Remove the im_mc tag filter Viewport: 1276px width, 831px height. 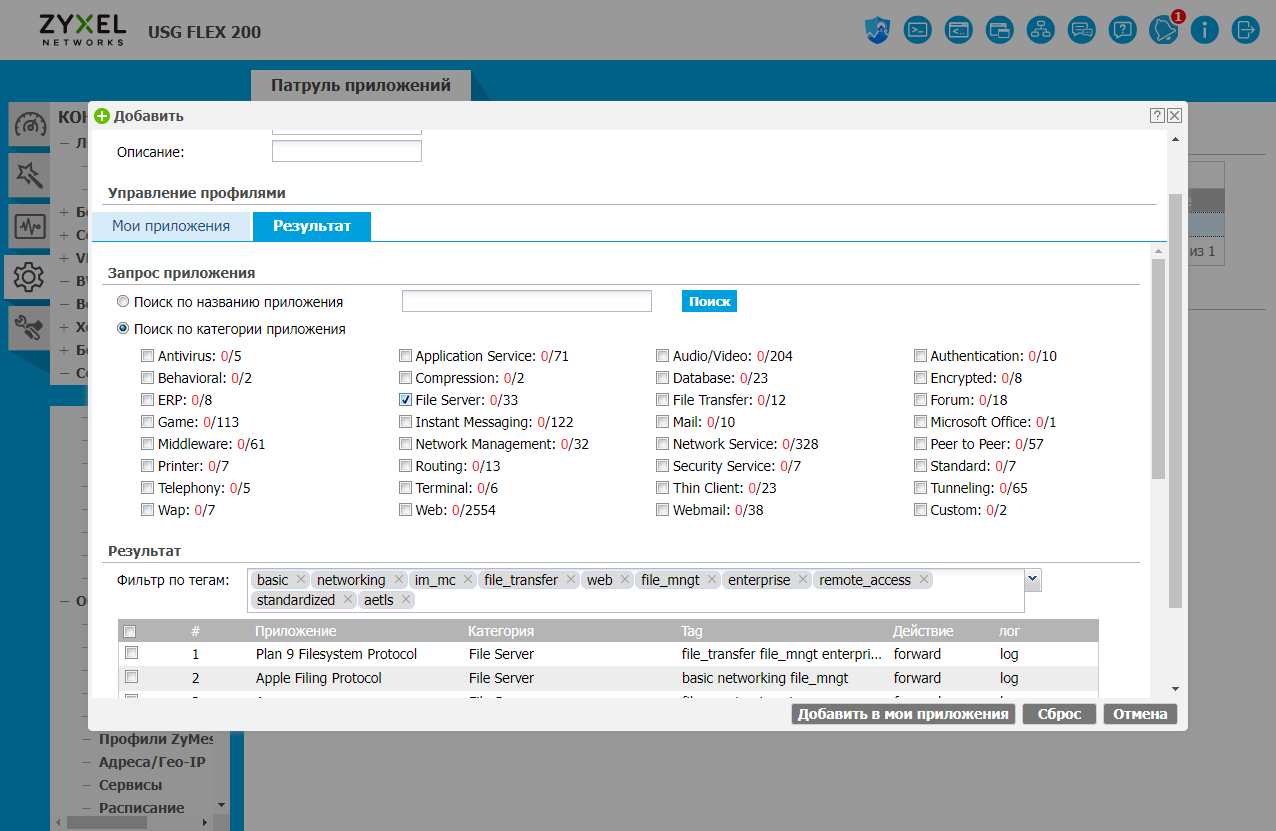468,580
